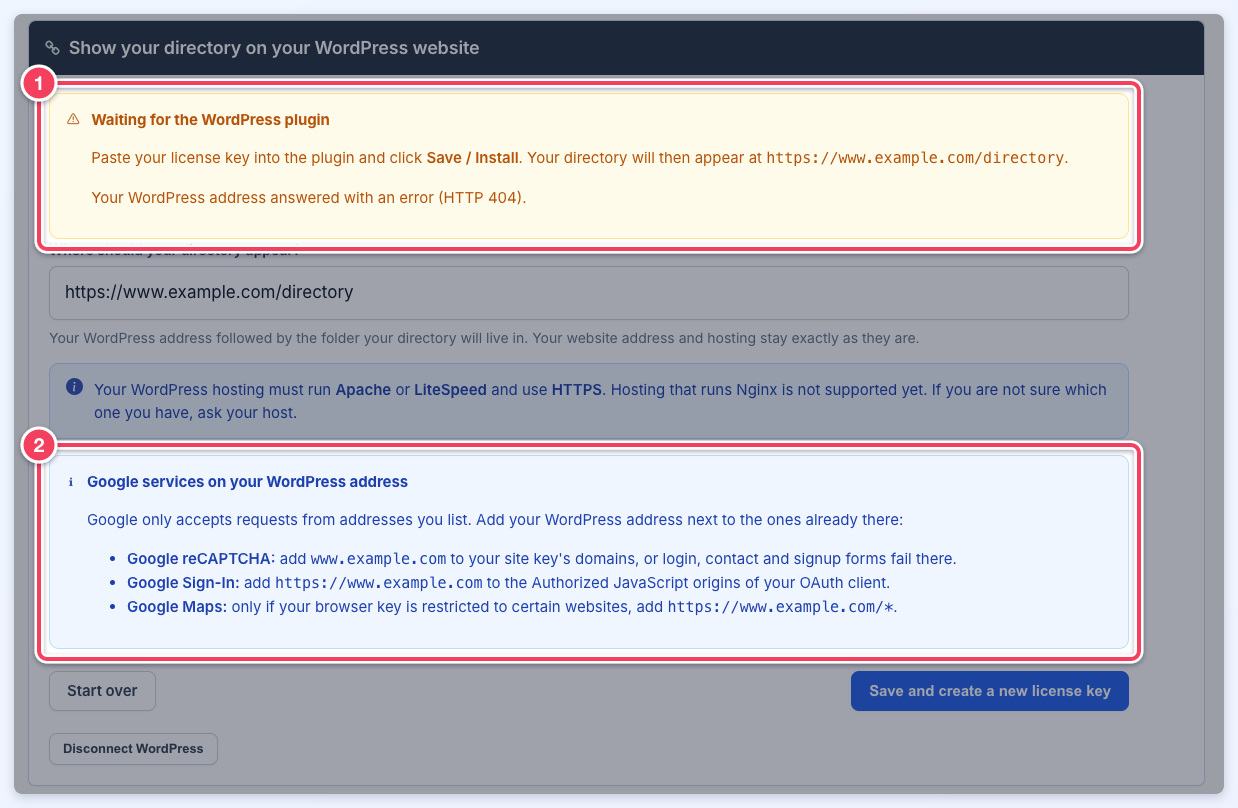Click the 'Google Sign-In:' bullet label
This screenshot has width=1238, height=808.
181,582
